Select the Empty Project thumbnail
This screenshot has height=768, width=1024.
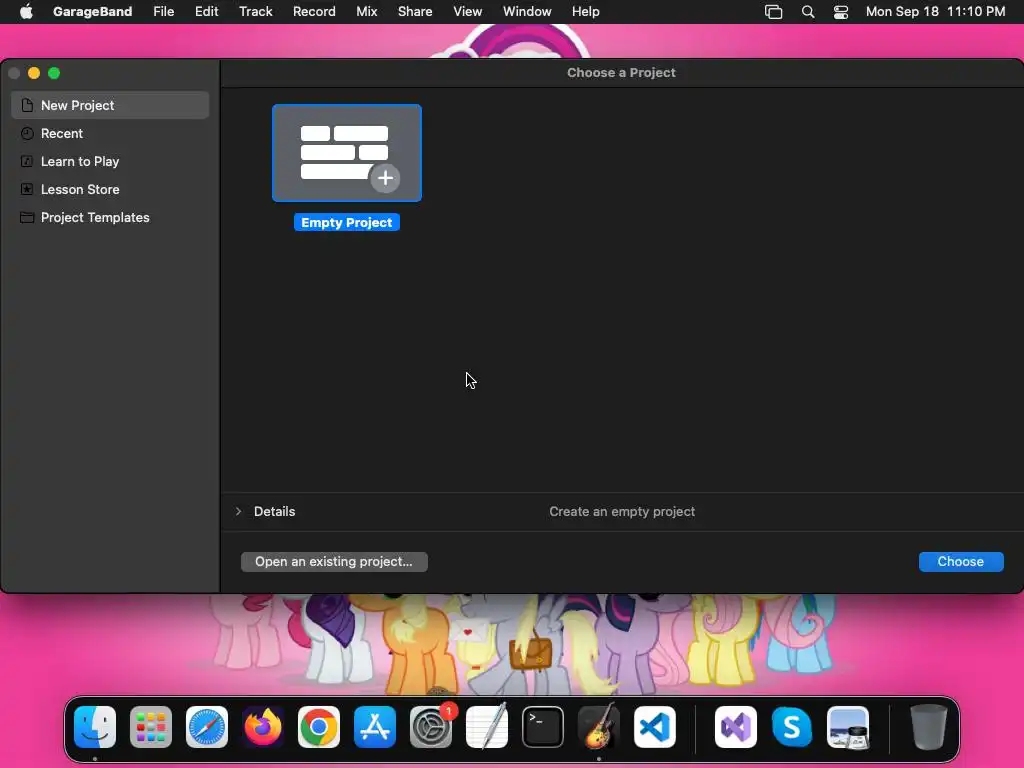pos(347,153)
